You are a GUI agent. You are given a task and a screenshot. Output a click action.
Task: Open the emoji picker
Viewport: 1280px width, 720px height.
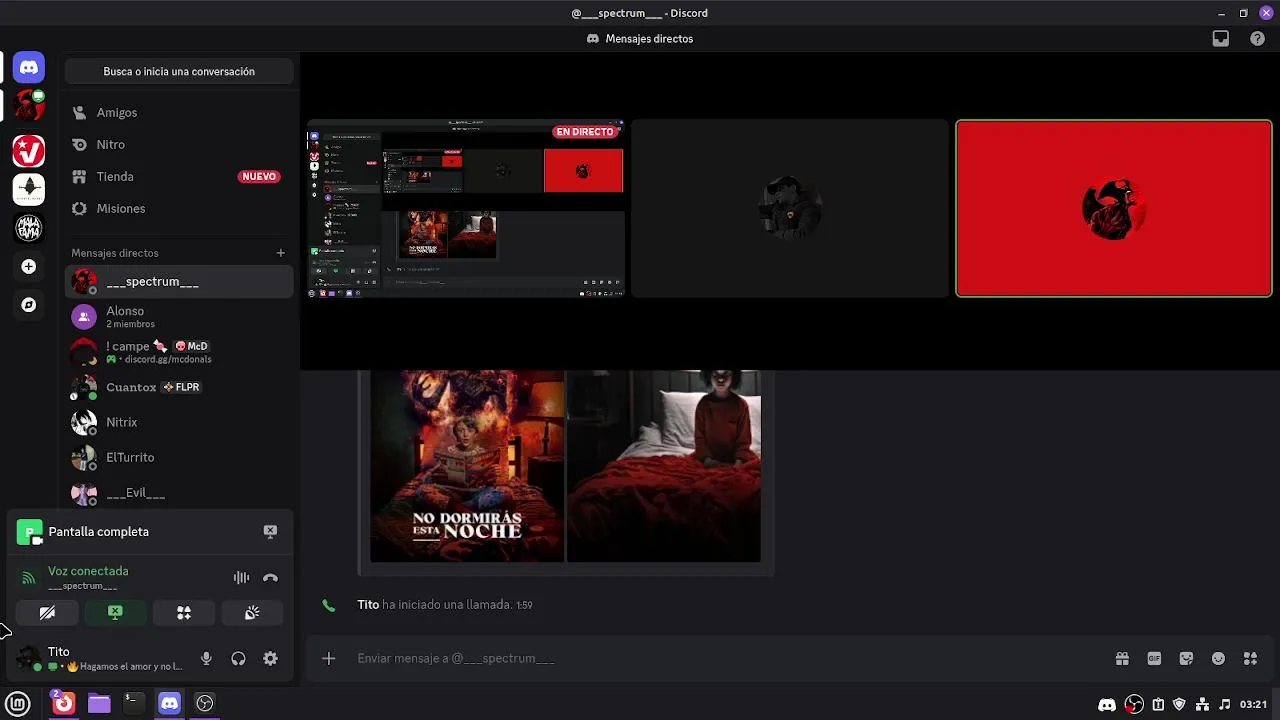(1218, 658)
